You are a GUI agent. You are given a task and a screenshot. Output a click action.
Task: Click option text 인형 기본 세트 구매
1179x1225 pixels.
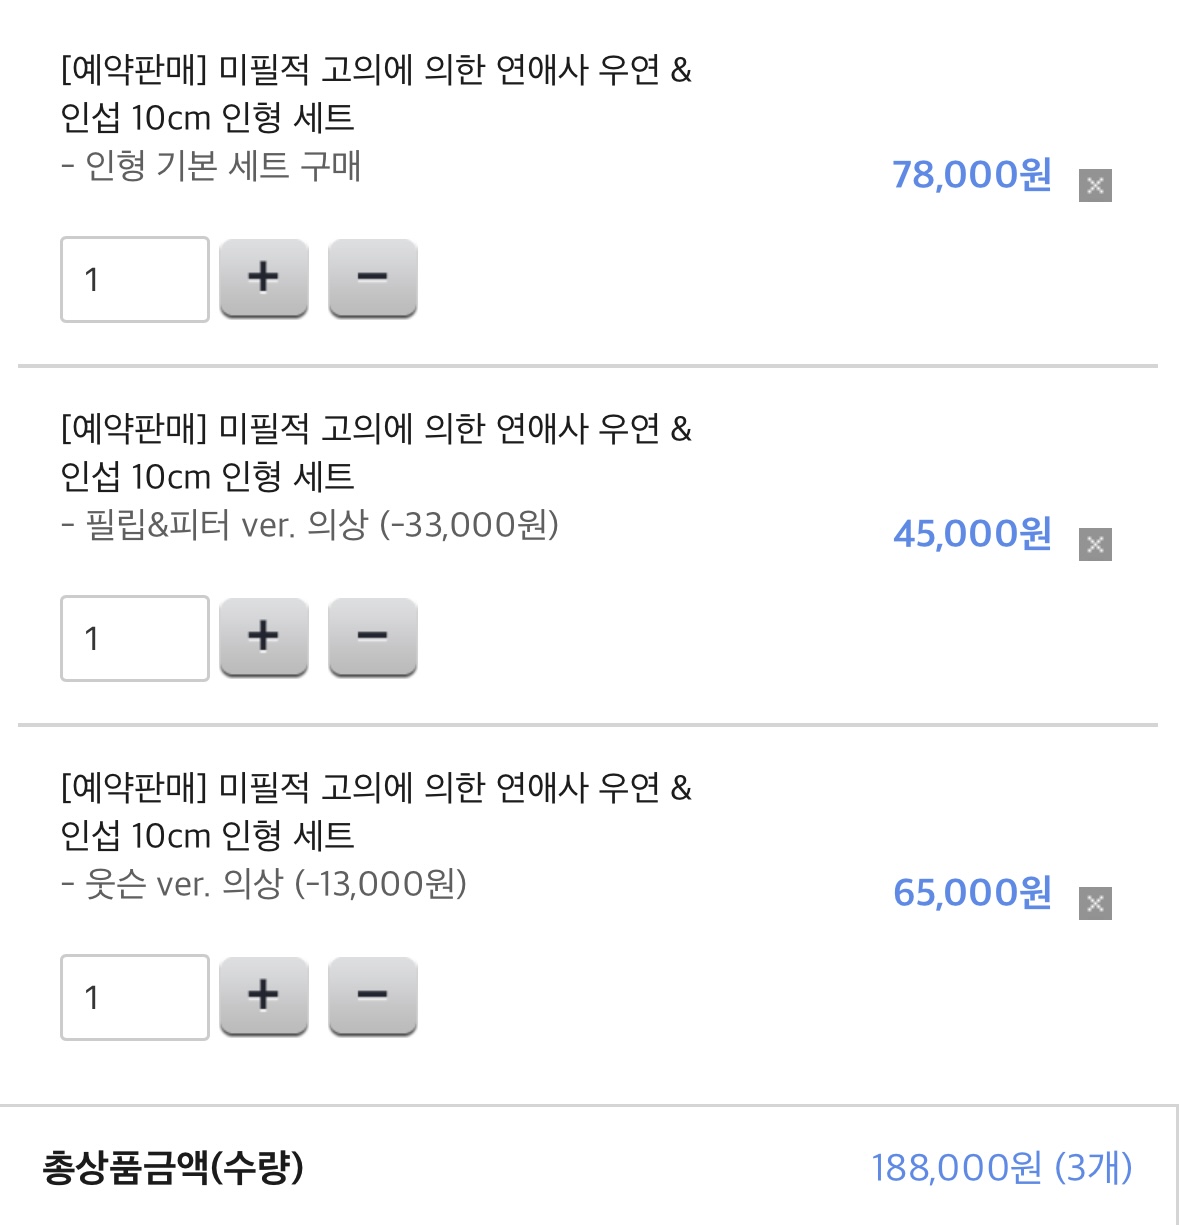pos(222,166)
